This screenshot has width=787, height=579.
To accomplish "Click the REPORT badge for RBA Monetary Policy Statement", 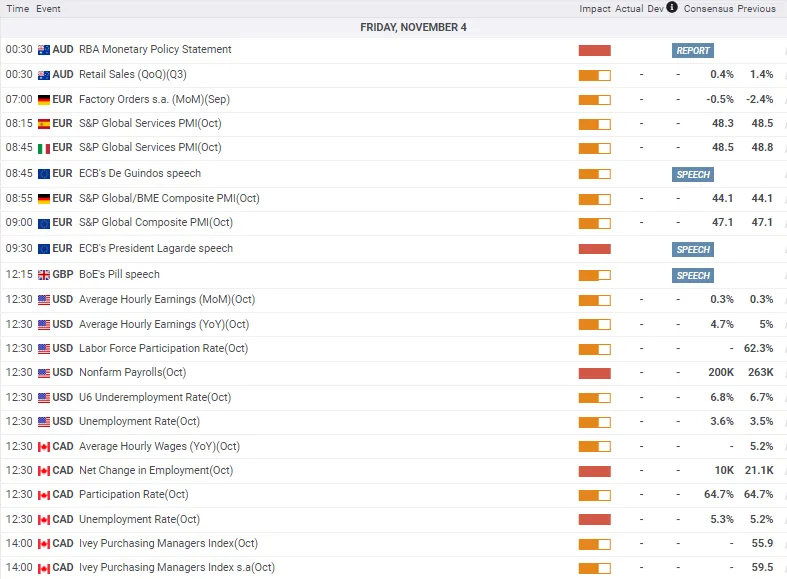I will (x=693, y=50).
